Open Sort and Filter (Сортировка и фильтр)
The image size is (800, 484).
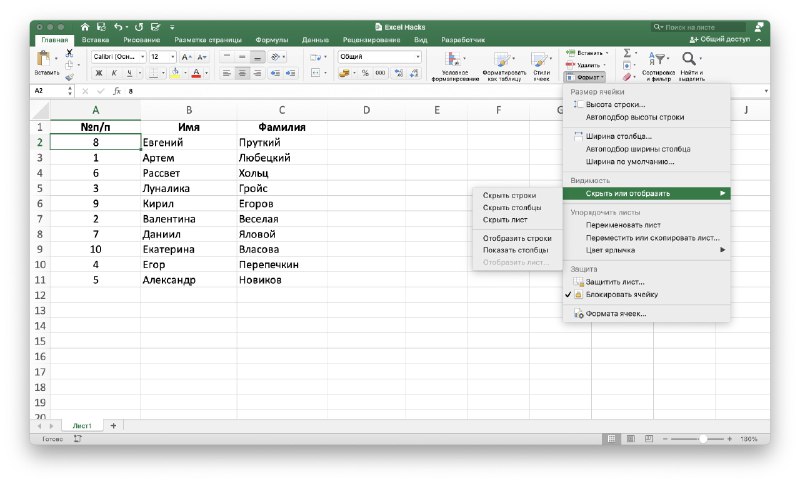(658, 66)
